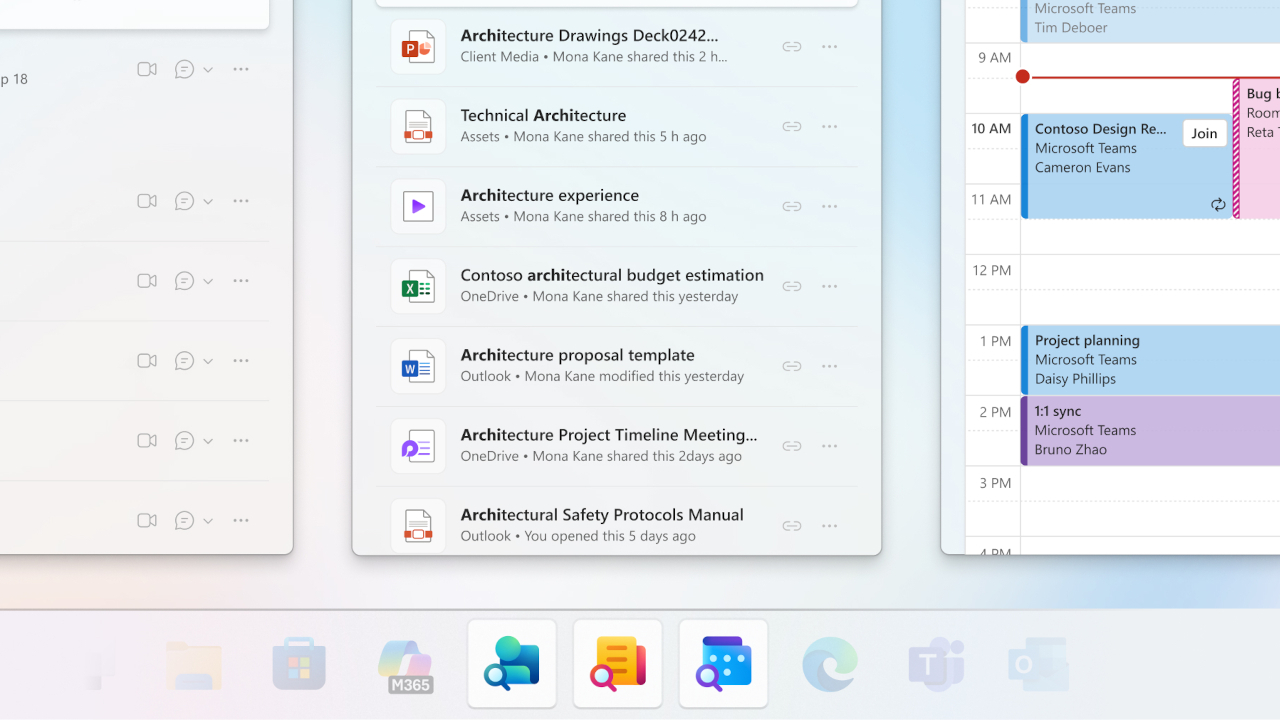Open more options in the Sep 18 row
The height and width of the screenshot is (720, 1280).
pyautogui.click(x=241, y=69)
